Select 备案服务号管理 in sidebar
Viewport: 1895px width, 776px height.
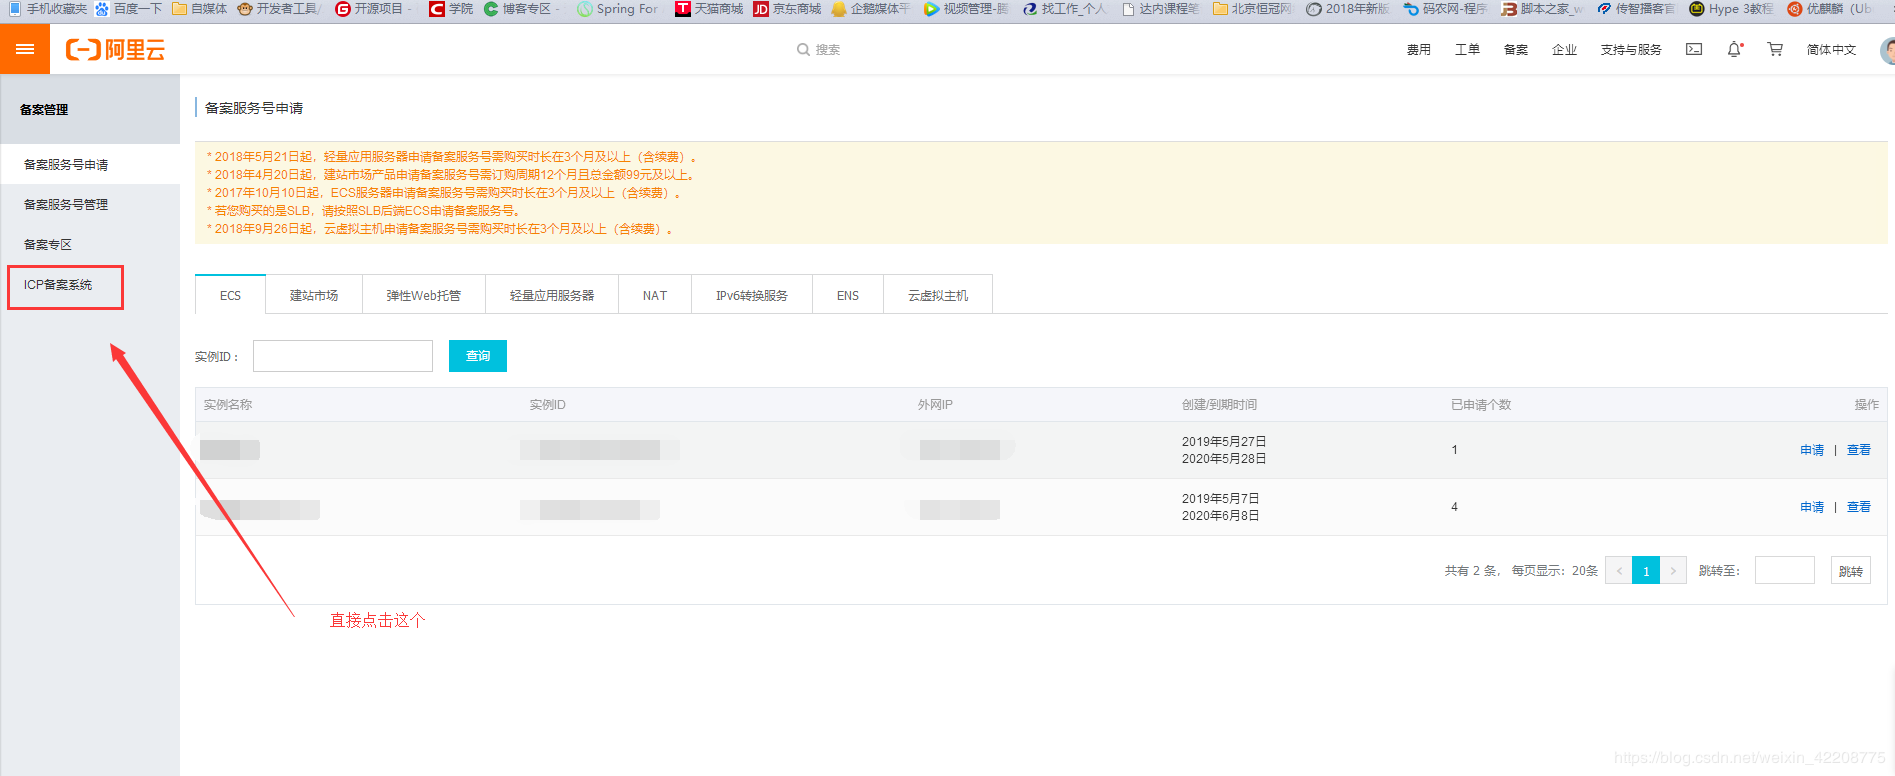(90, 204)
